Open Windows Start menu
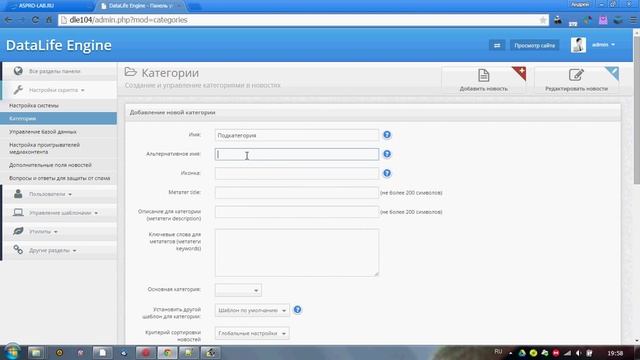Image resolution: width=640 pixels, height=360 pixels. point(11,352)
